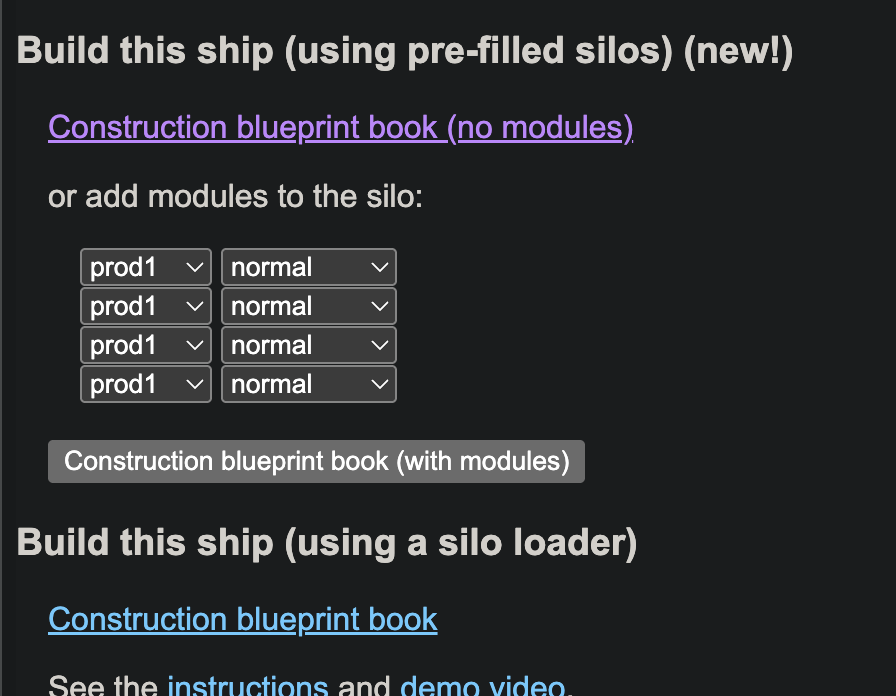Open the fourth row prod1 module dropdown
The image size is (896, 696).
coord(146,384)
